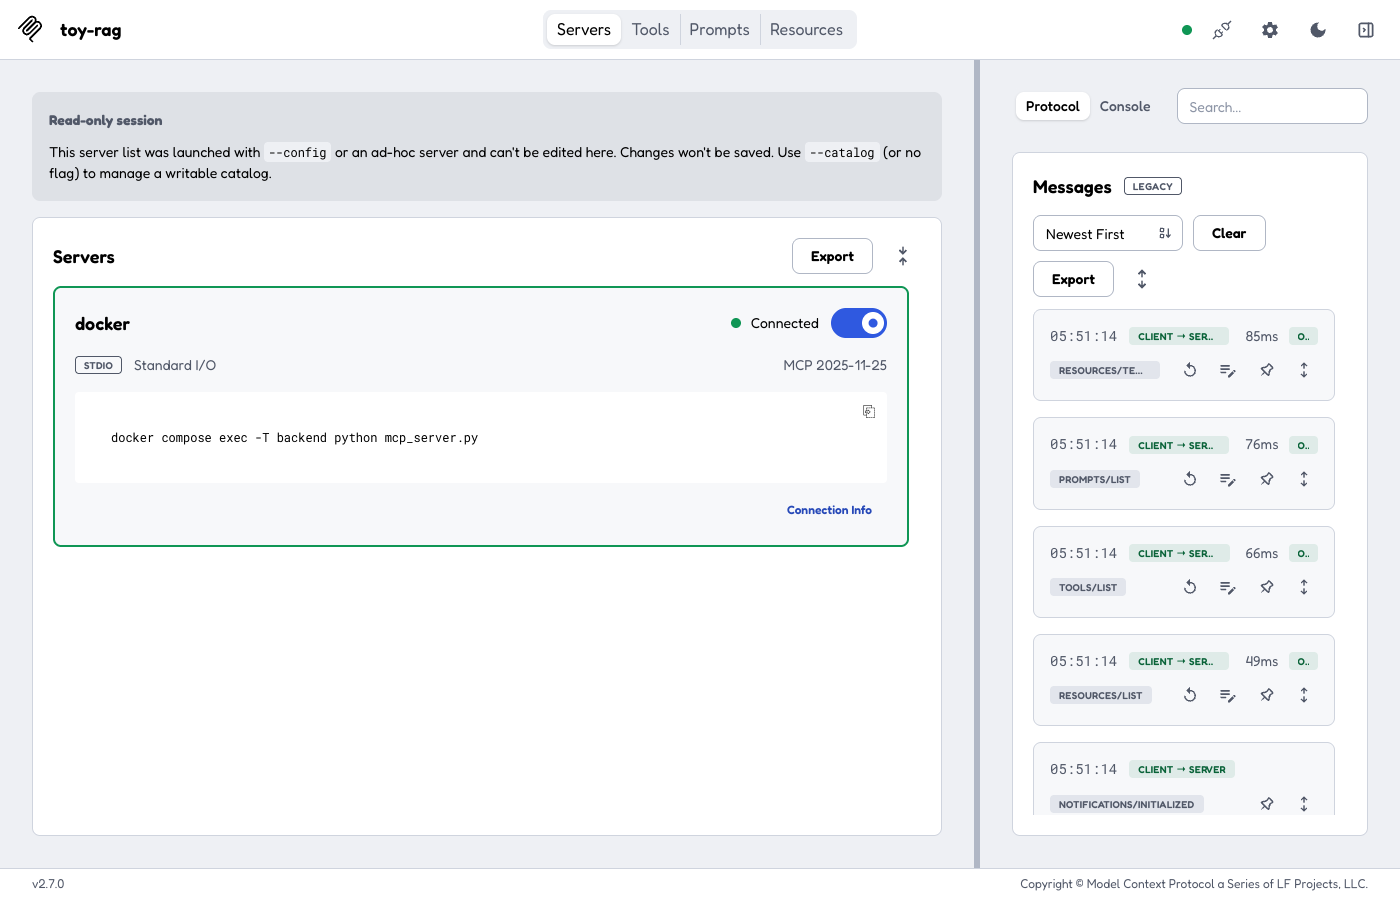Export the Servers list
This screenshot has height=900, width=1400.
[832, 256]
